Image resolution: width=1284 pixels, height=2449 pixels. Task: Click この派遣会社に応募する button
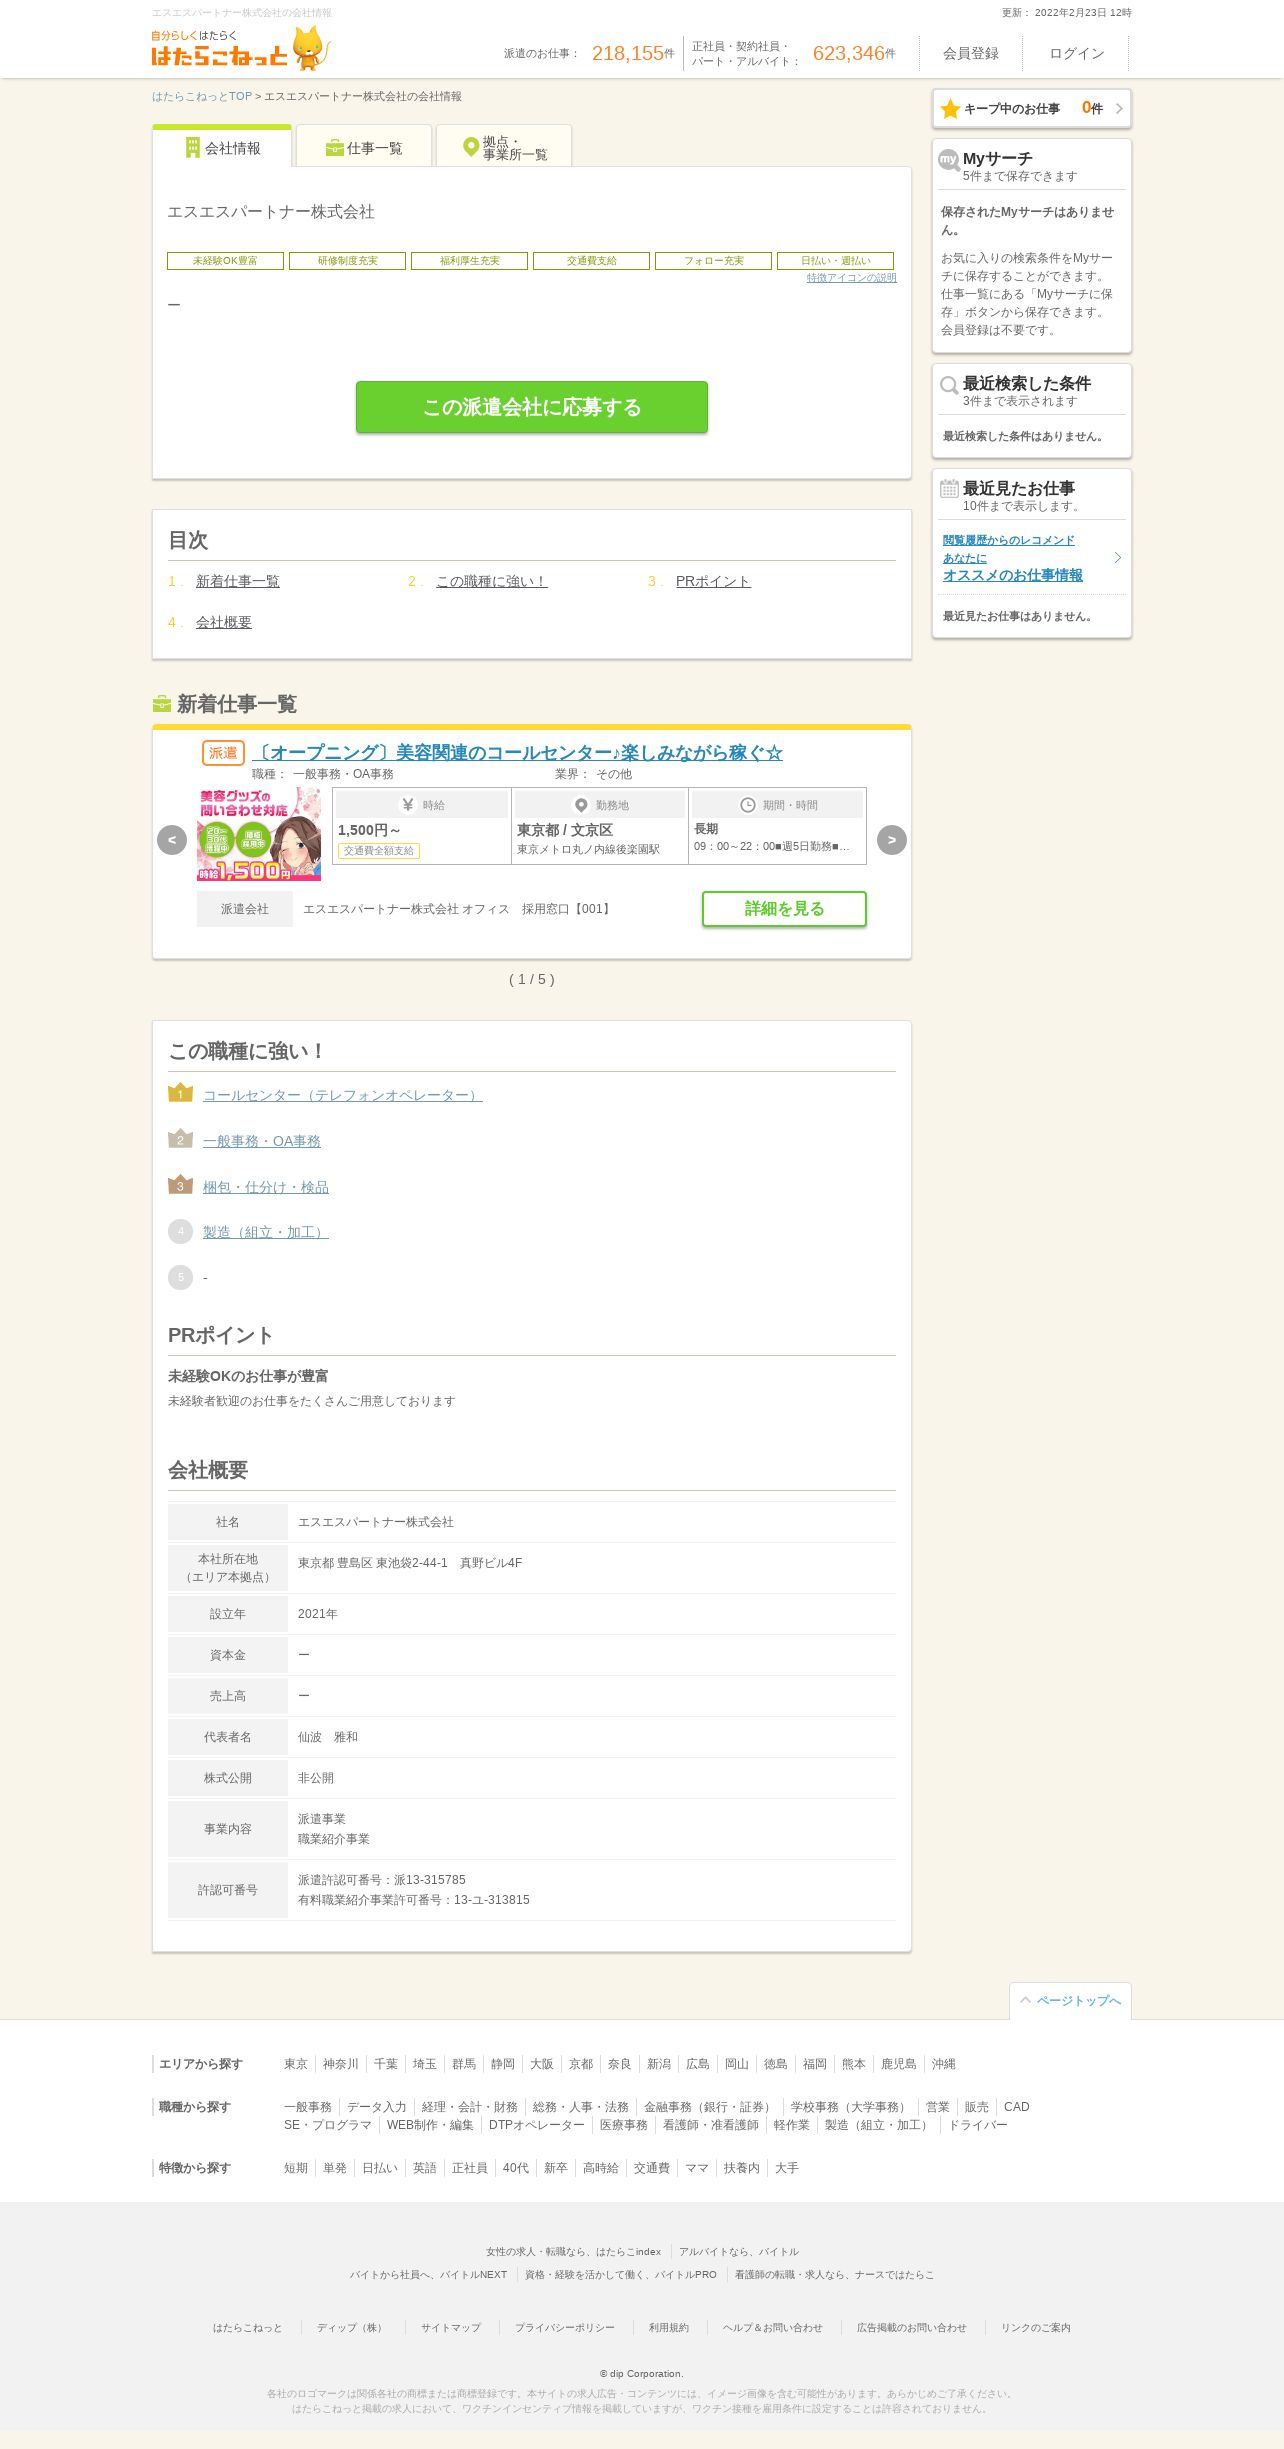[x=532, y=407]
